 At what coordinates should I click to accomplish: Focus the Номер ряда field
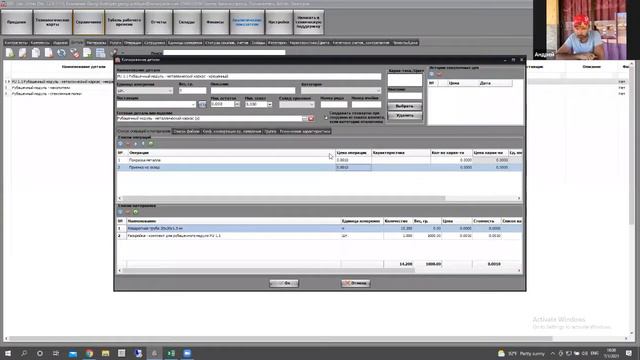tap(334, 104)
